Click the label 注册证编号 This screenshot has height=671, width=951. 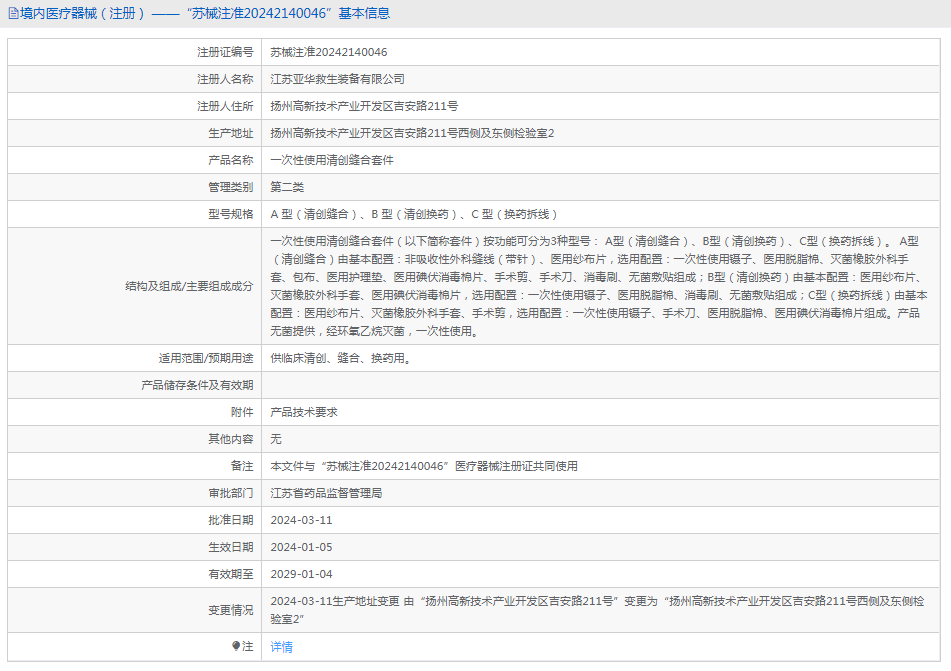tap(225, 52)
